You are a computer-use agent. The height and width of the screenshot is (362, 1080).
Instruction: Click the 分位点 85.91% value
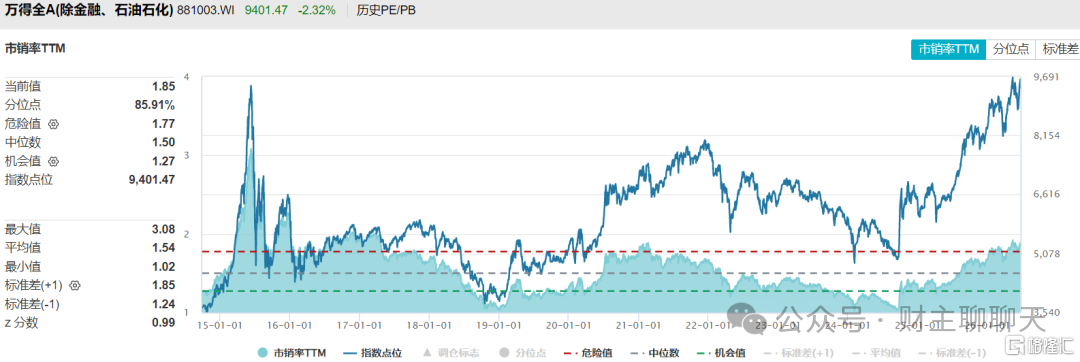pos(155,105)
